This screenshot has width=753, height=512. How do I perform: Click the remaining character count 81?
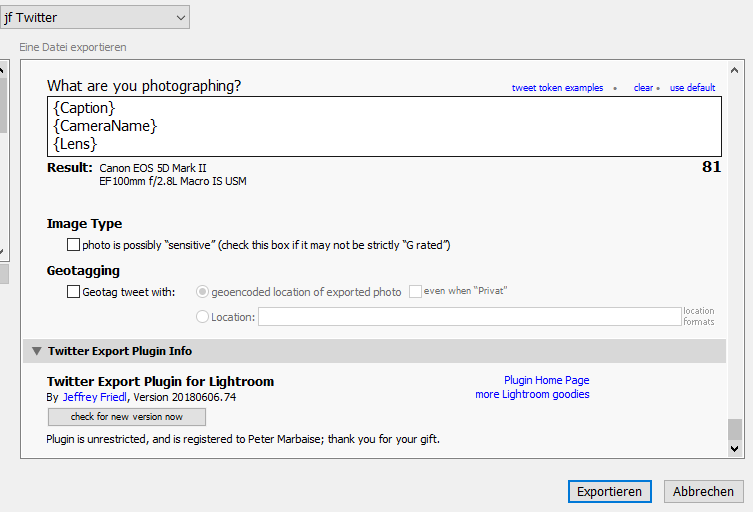(x=711, y=167)
